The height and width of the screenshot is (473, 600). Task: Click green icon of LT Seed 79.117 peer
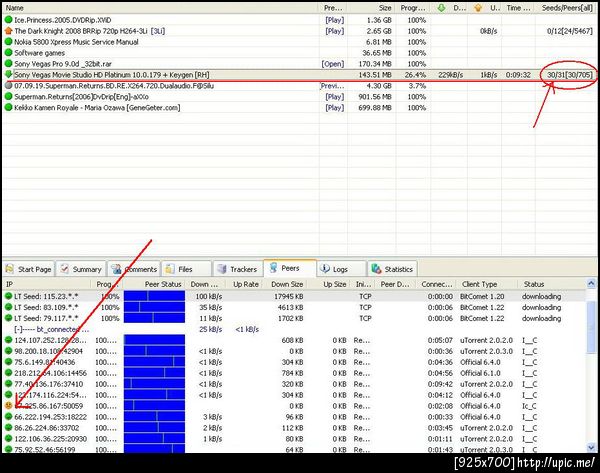tap(8, 318)
